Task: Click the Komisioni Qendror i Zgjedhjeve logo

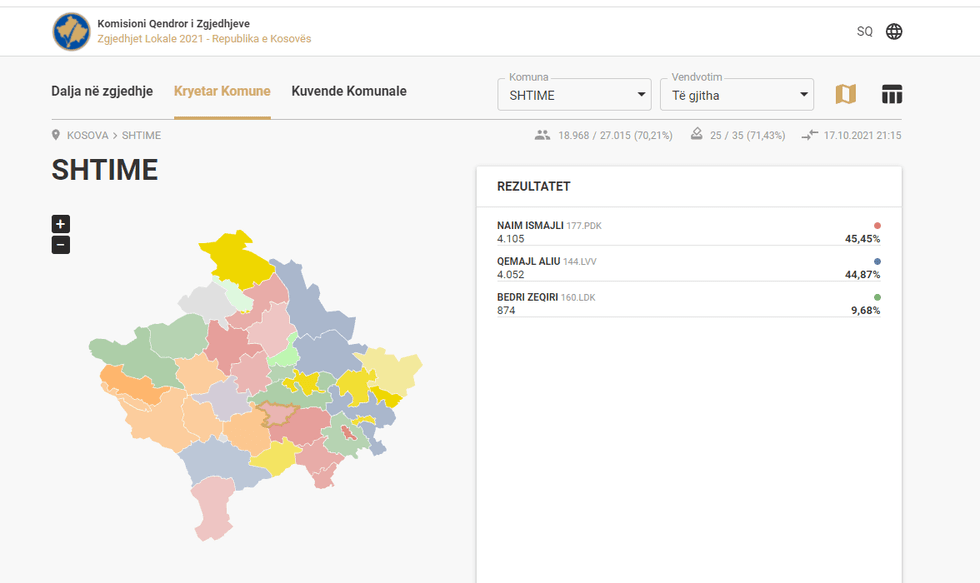Action: (x=71, y=31)
